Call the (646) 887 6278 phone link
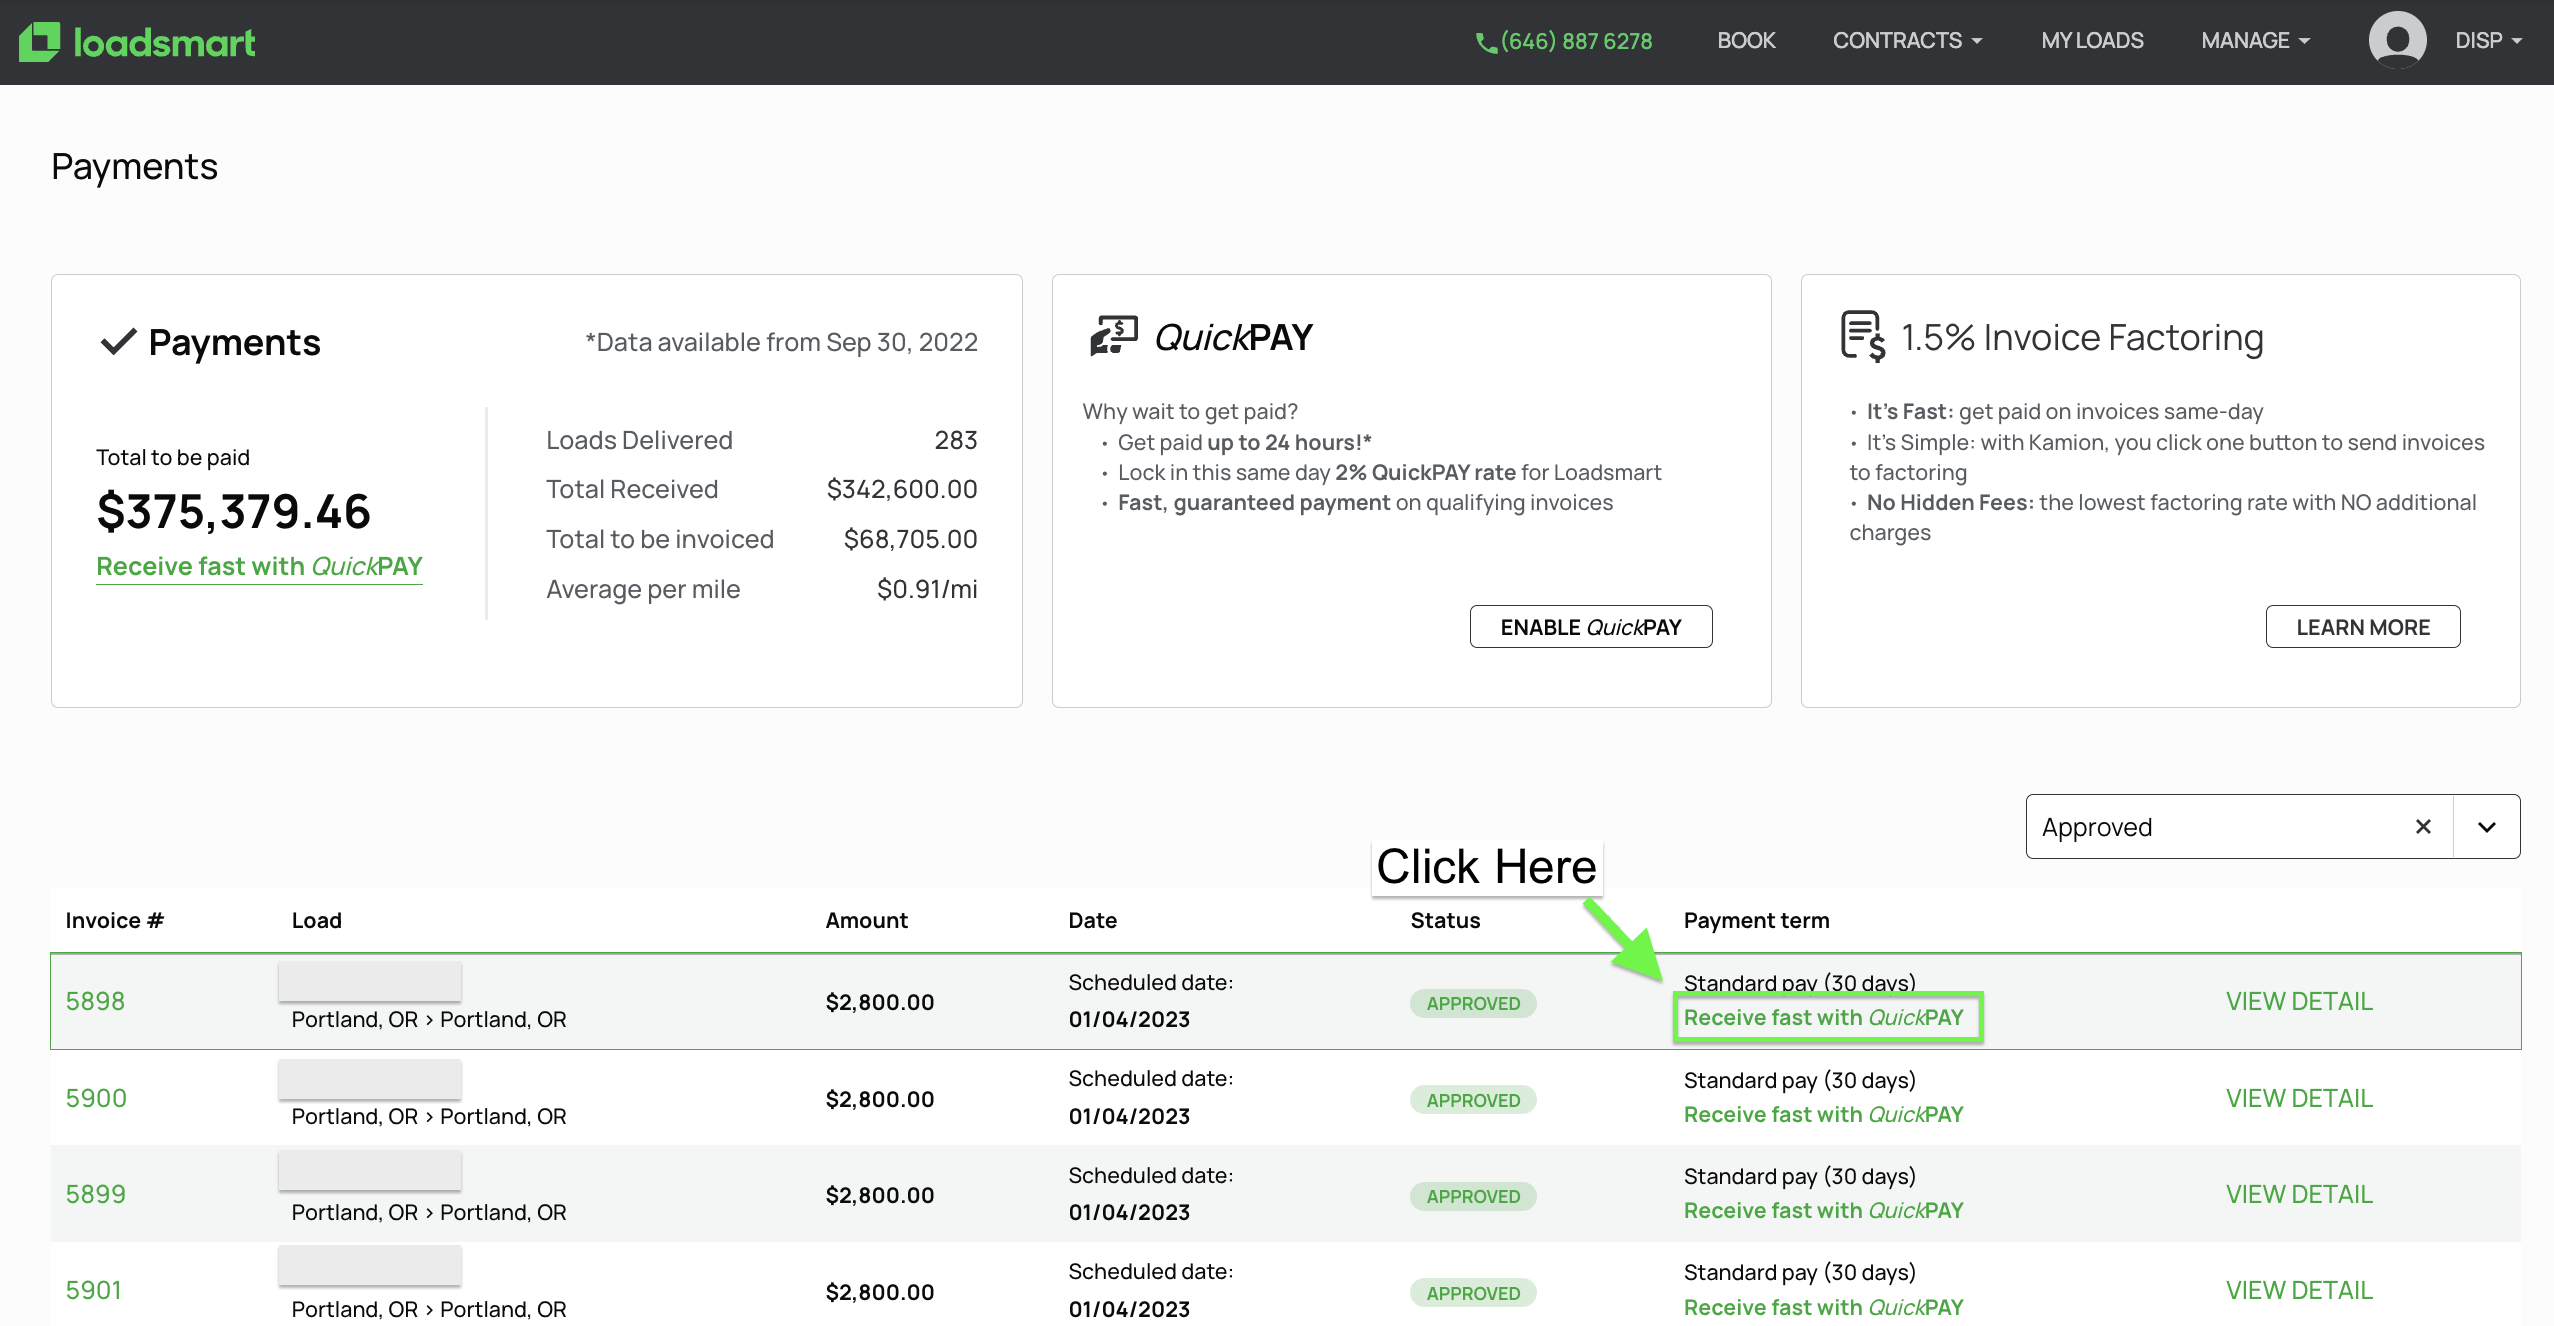The width and height of the screenshot is (2554, 1326). [x=1576, y=42]
